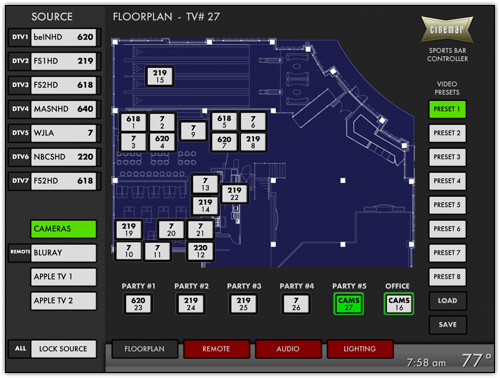Select TV 9 tile showing channel 7
This screenshot has width=500, height=378.
click(193, 131)
